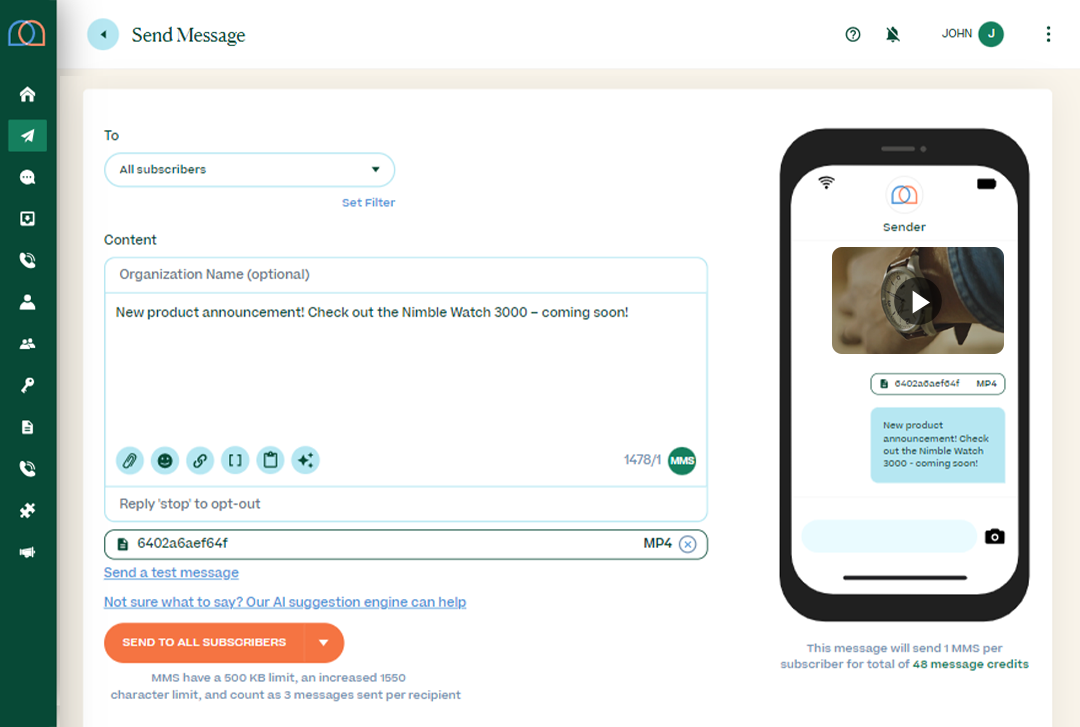The width and height of the screenshot is (1080, 727).
Task: Click the paperclip attach file icon
Action: coord(129,461)
